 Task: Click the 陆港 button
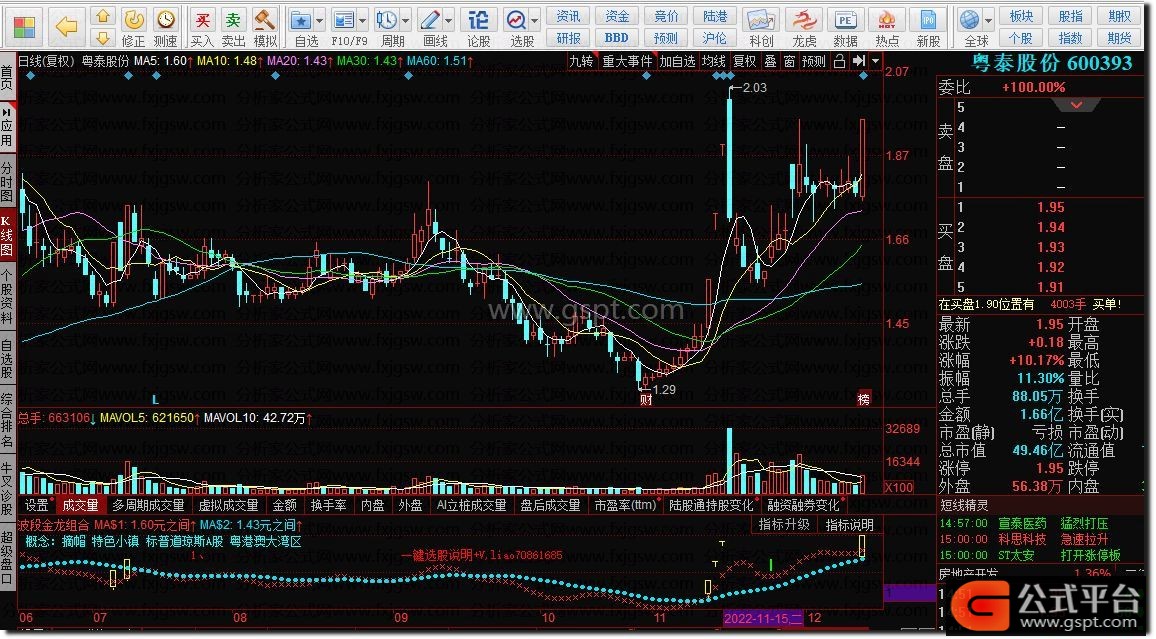[714, 16]
